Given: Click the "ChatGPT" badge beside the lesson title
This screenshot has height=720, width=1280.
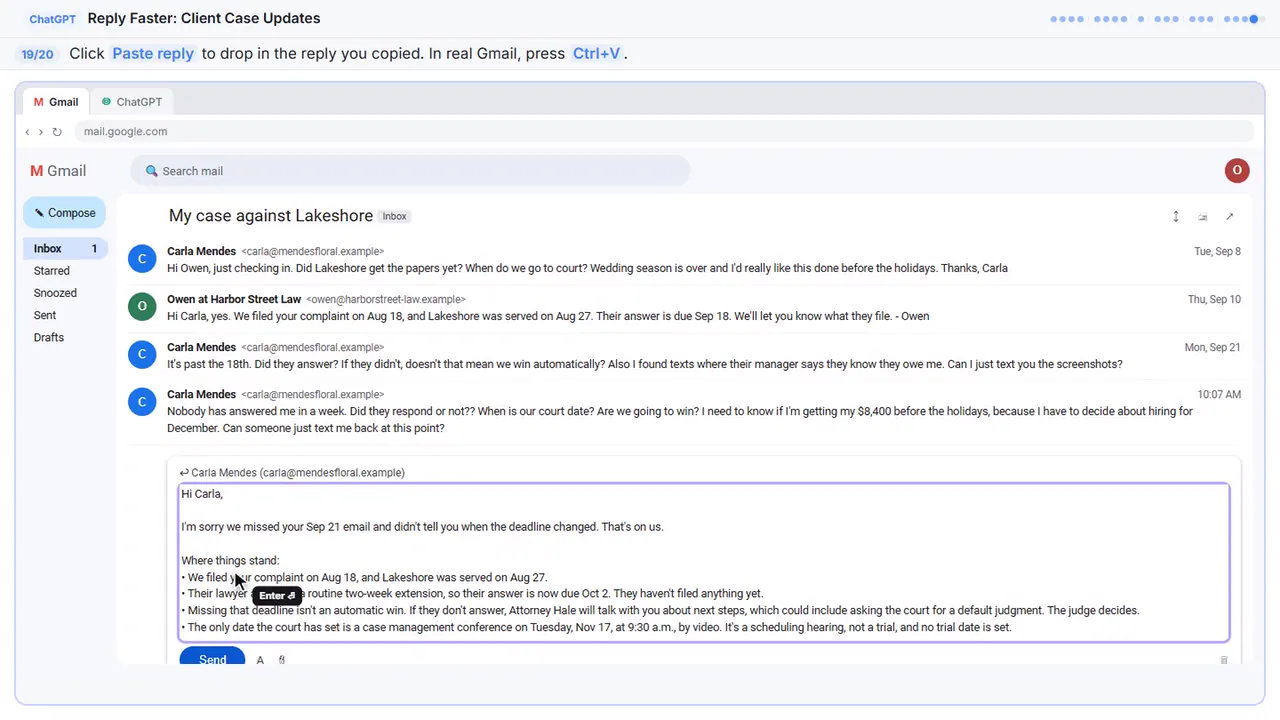Looking at the screenshot, I should [x=53, y=19].
